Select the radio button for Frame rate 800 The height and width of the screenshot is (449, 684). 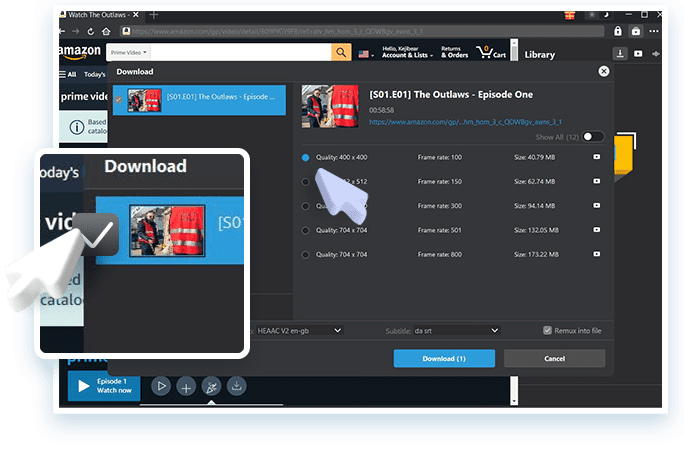(305, 254)
